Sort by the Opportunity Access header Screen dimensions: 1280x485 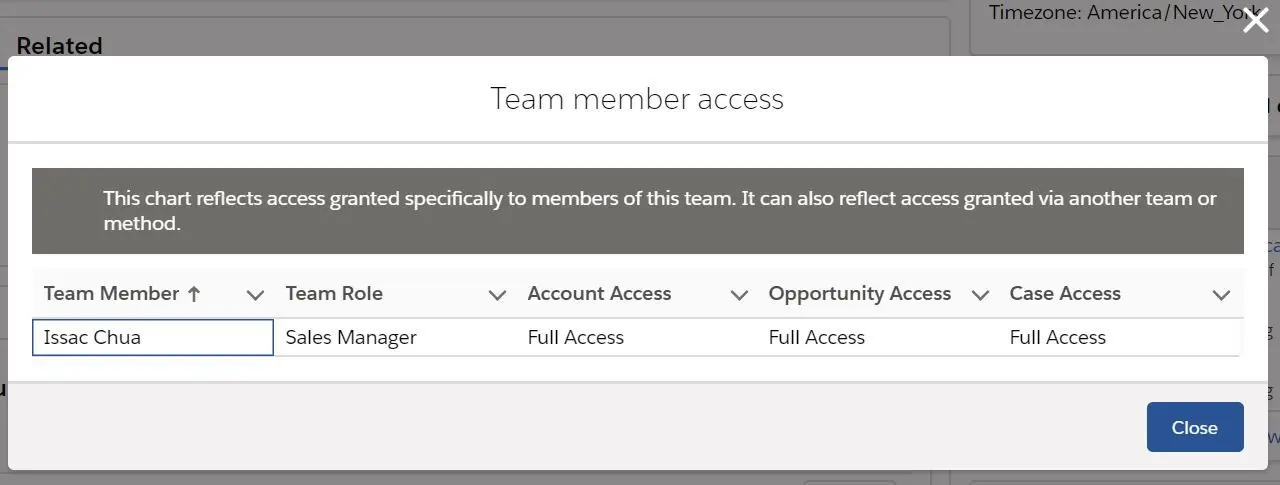(x=860, y=294)
